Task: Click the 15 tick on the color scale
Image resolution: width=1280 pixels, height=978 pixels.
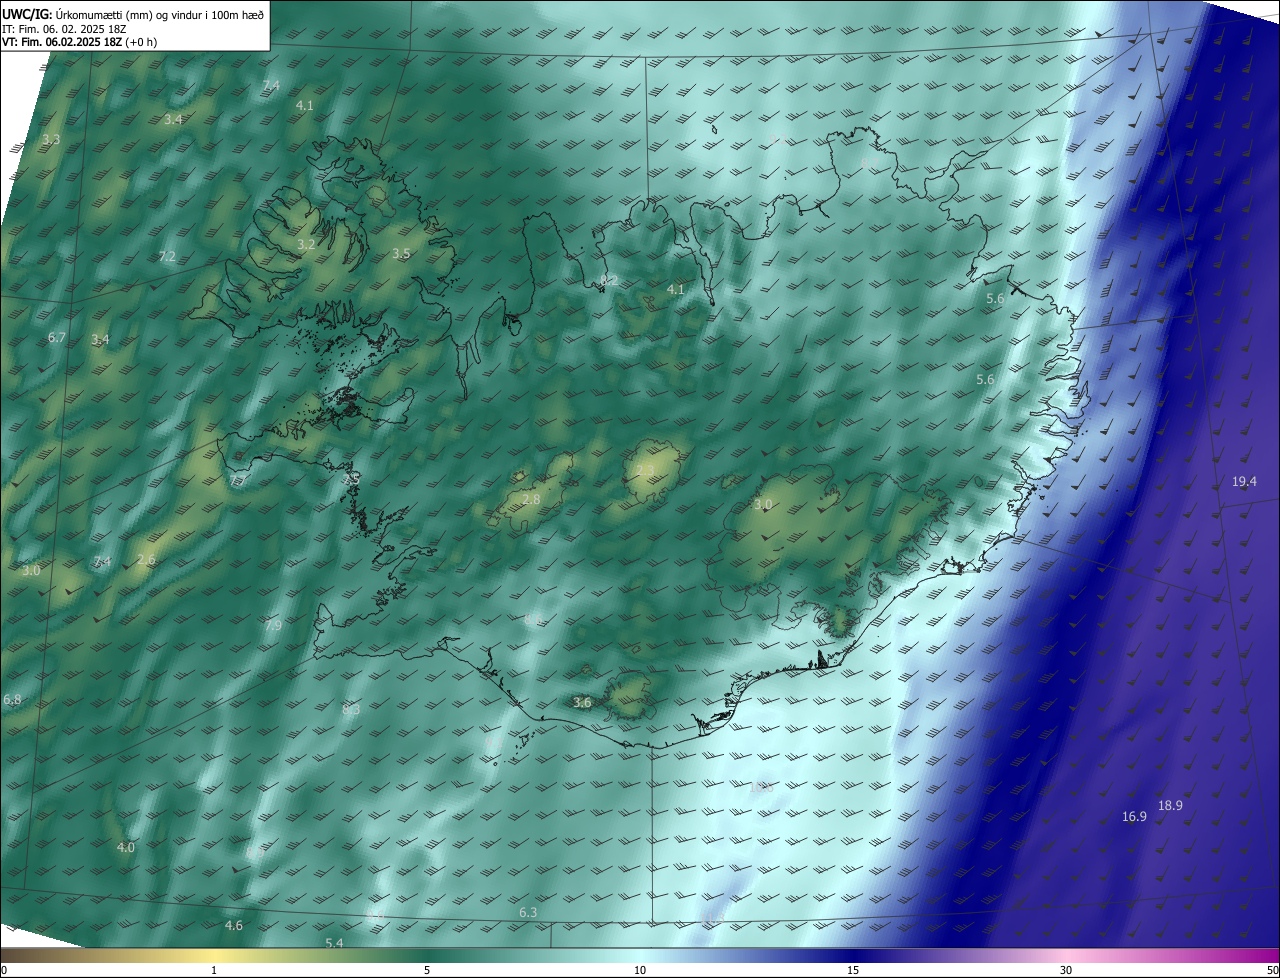Action: tap(853, 971)
